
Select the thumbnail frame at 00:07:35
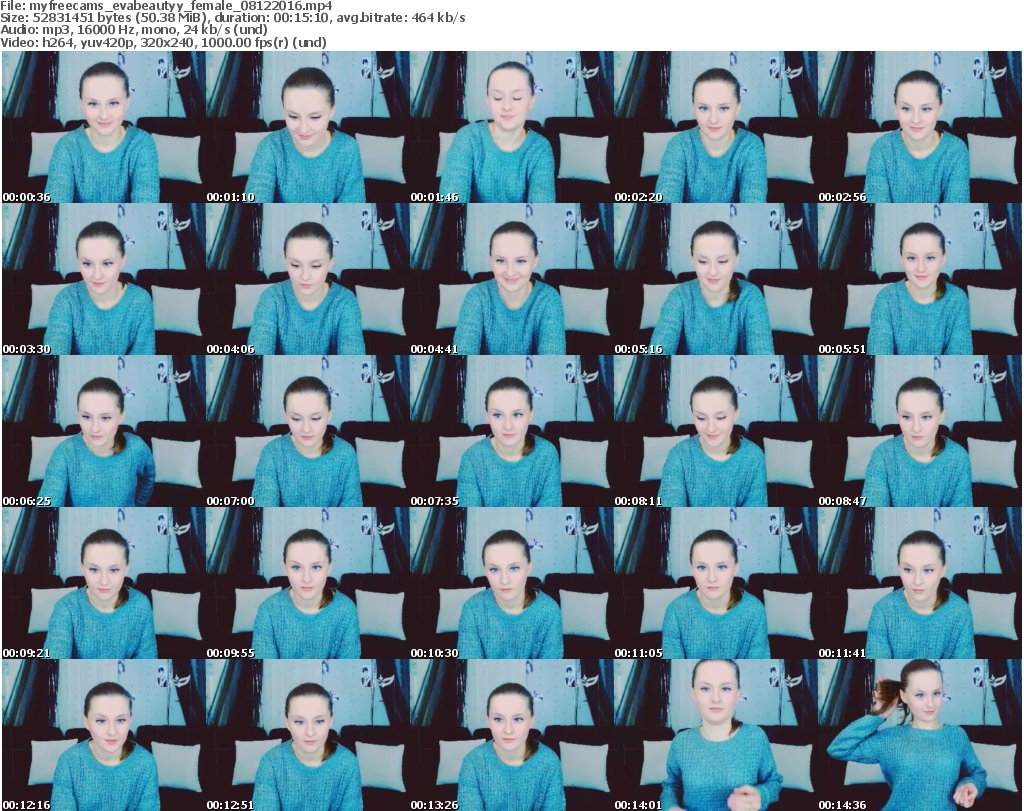[x=511, y=431]
